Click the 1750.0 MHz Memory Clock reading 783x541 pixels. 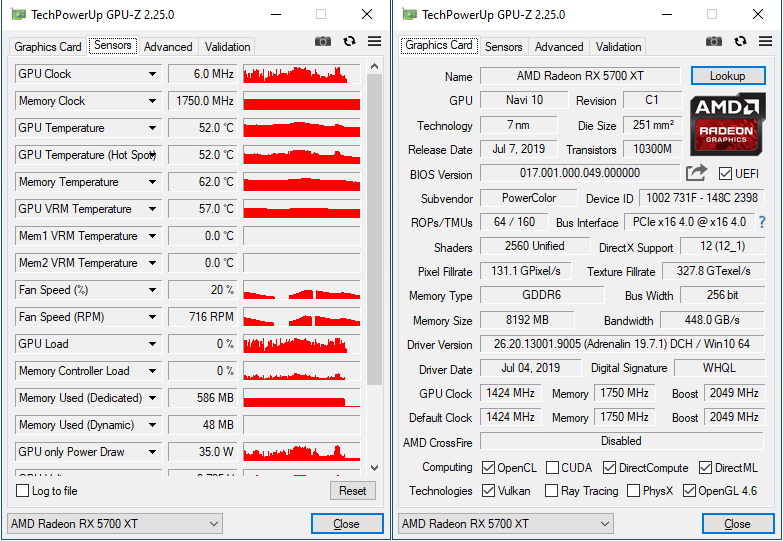pos(202,101)
